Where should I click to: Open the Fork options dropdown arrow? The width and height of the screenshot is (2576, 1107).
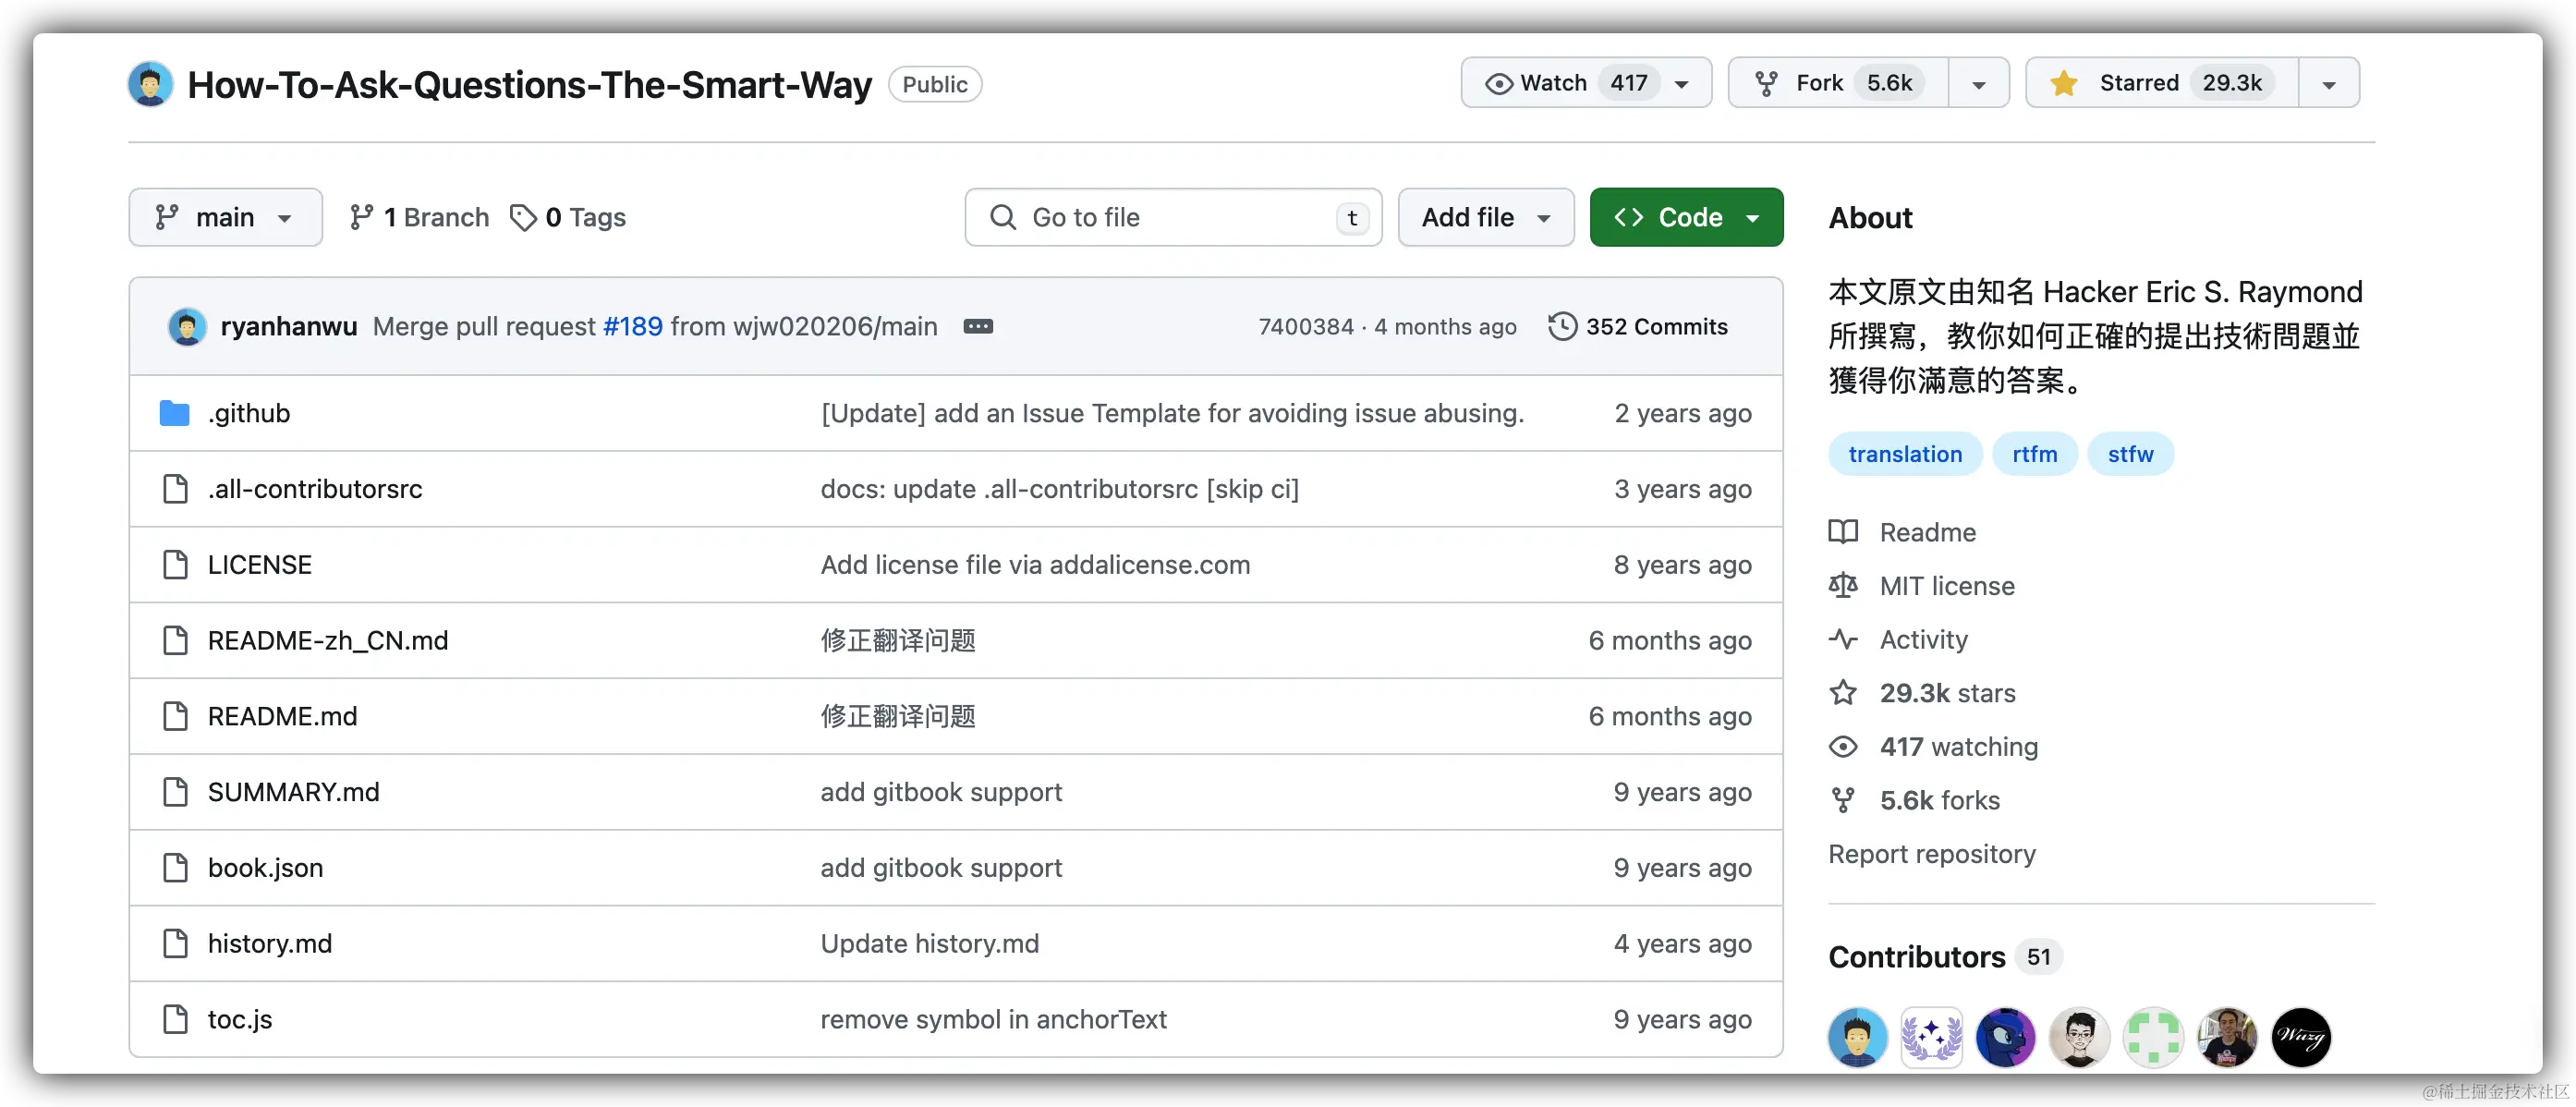1977,84
